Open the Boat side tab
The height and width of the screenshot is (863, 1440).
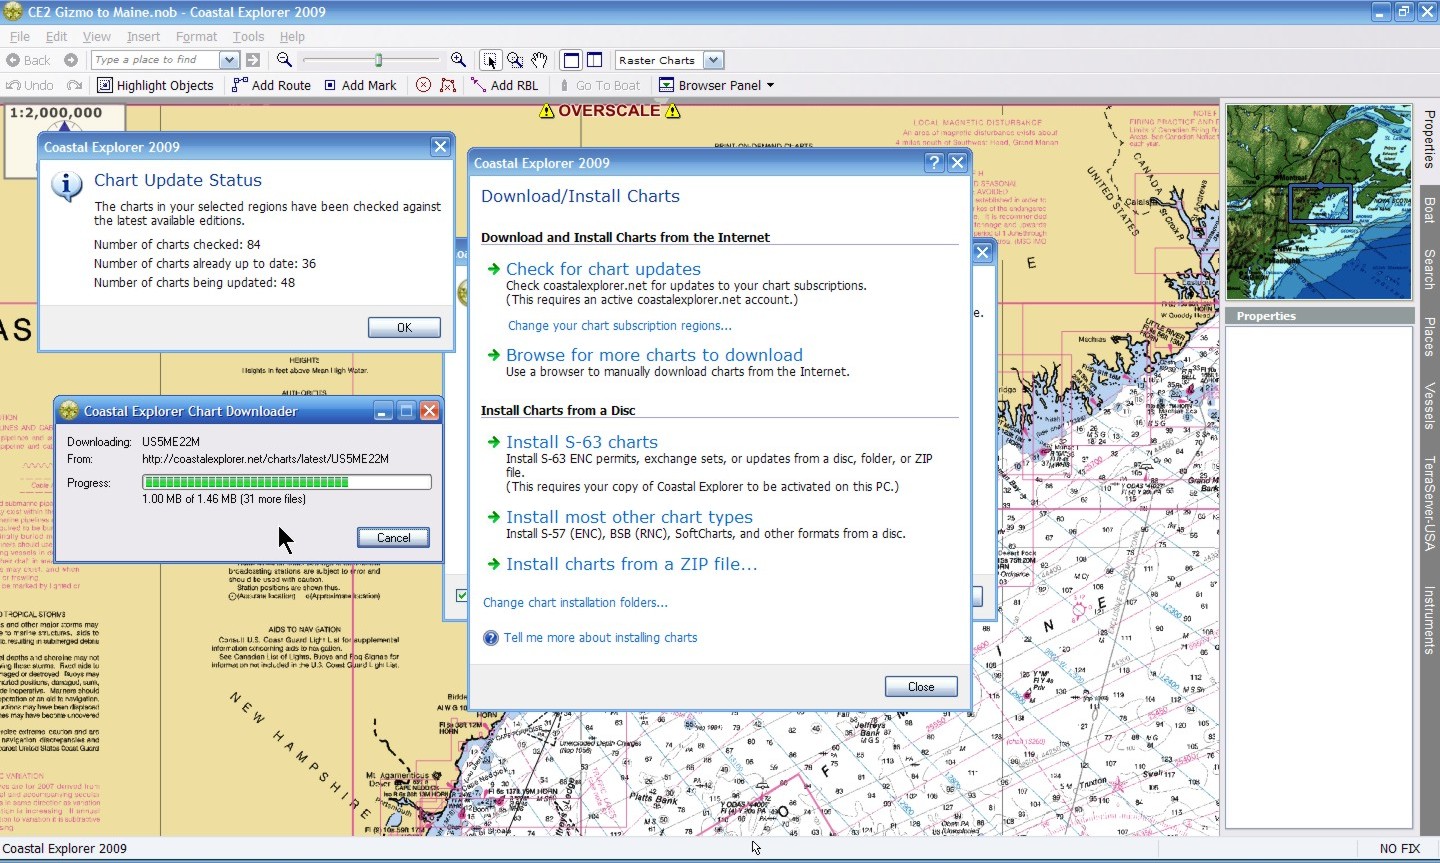(x=1429, y=209)
